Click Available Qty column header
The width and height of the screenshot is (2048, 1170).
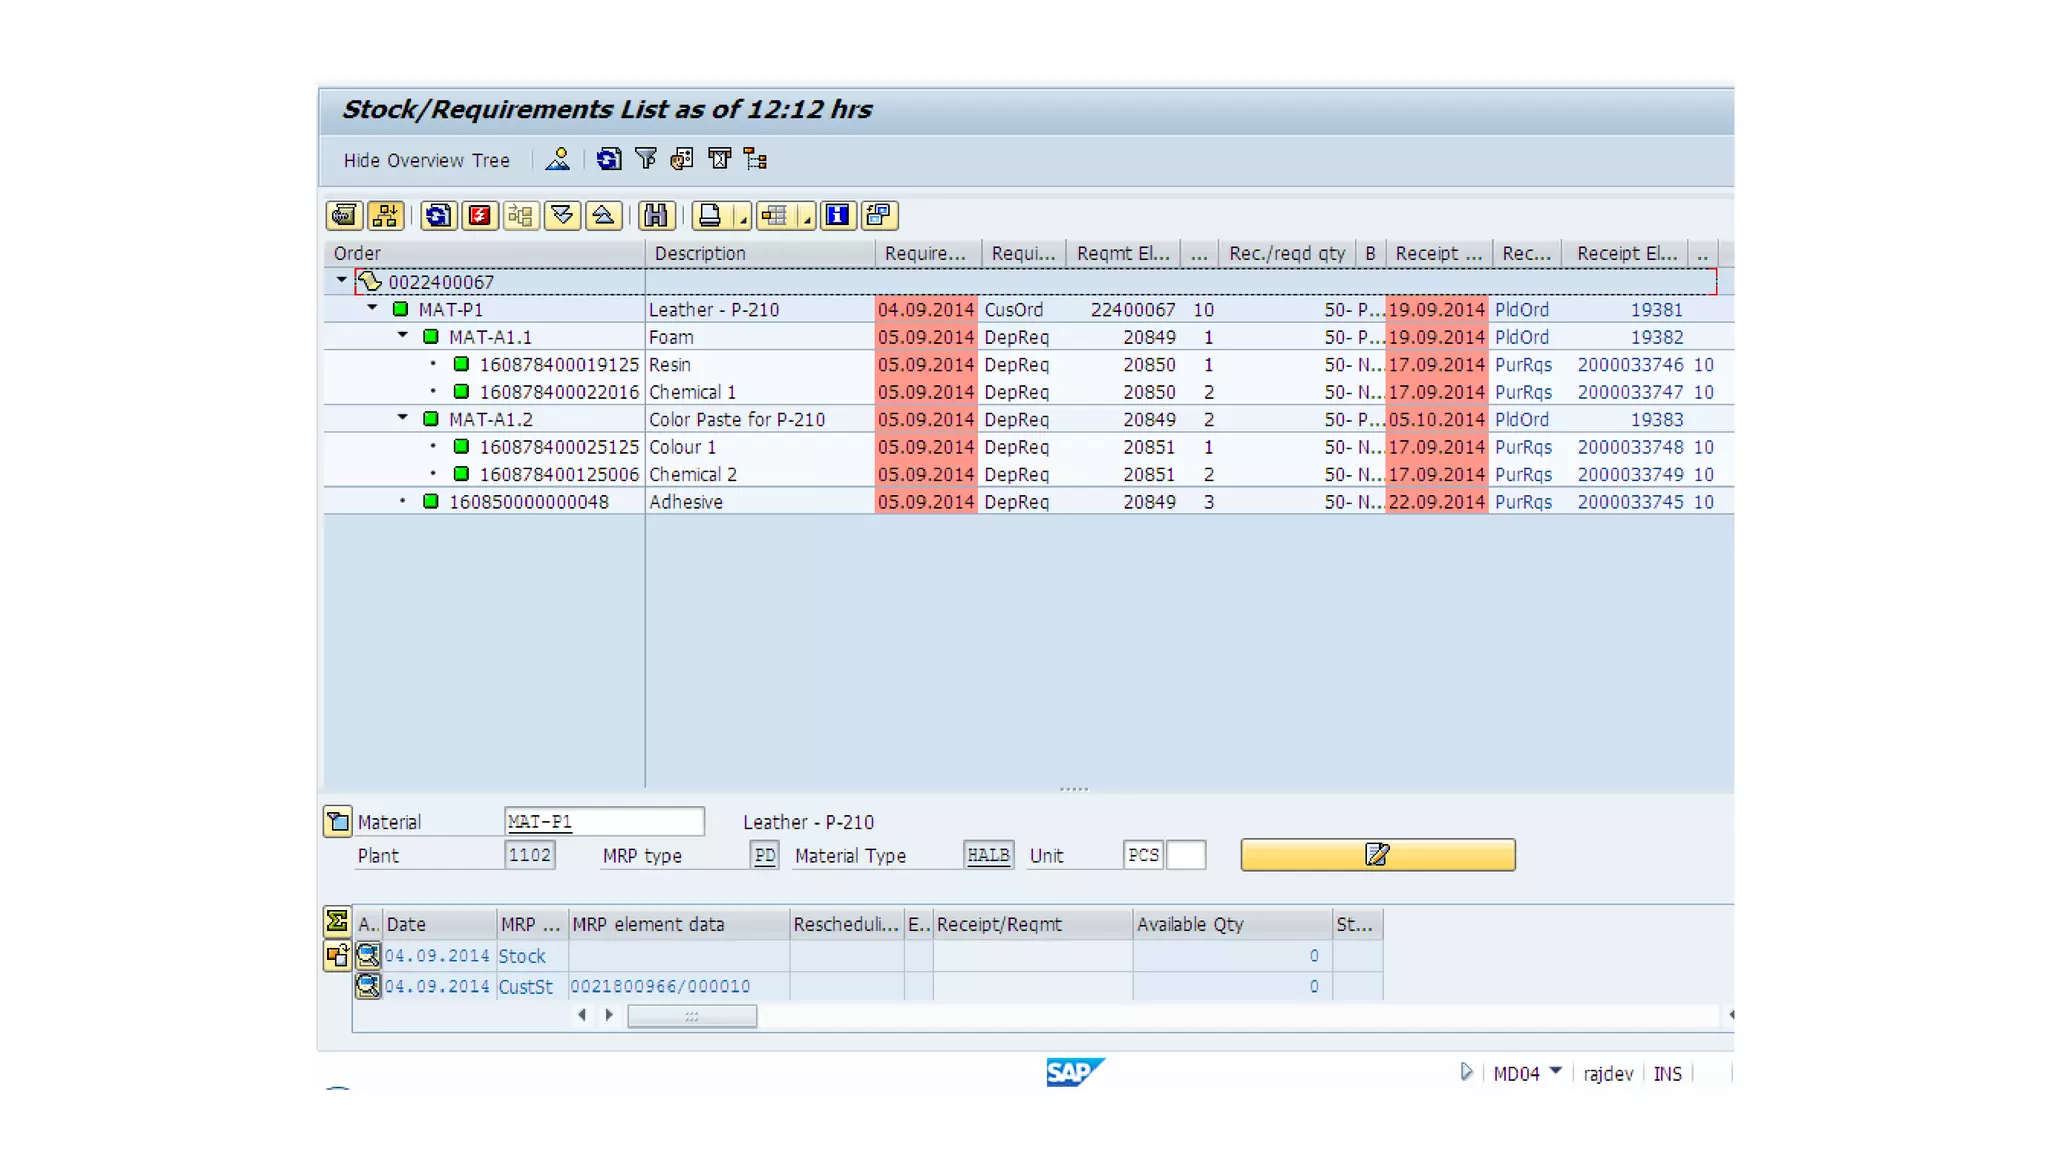[1232, 924]
